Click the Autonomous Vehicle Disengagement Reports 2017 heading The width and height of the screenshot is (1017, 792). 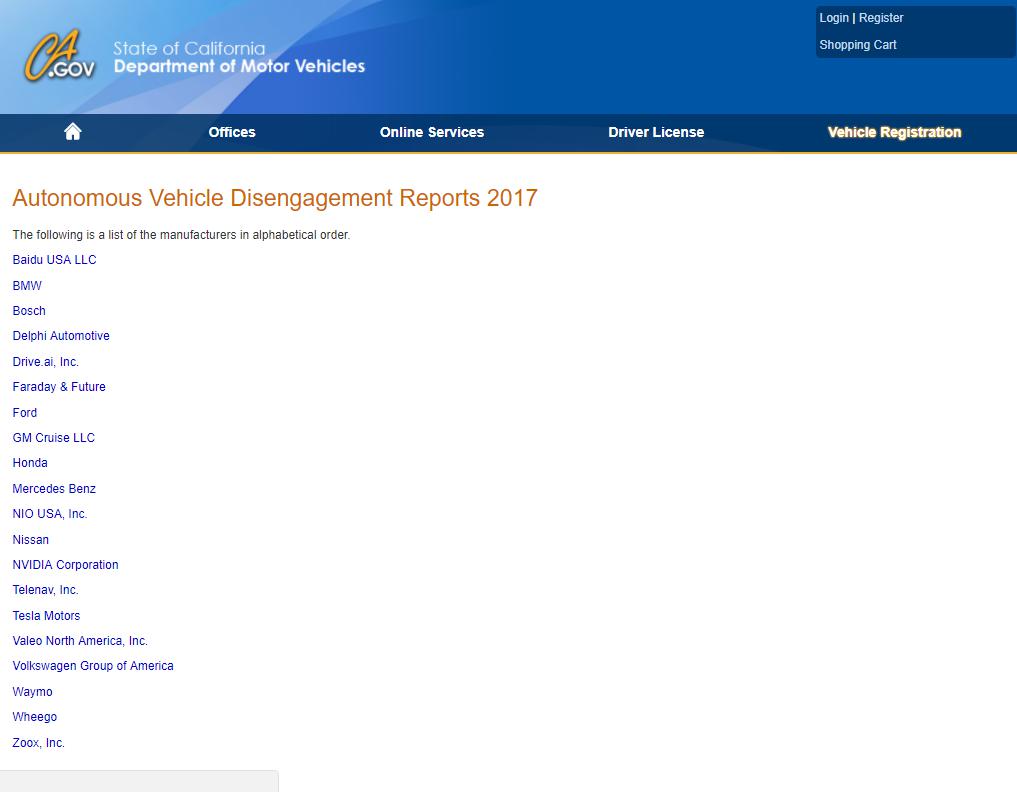click(x=275, y=198)
